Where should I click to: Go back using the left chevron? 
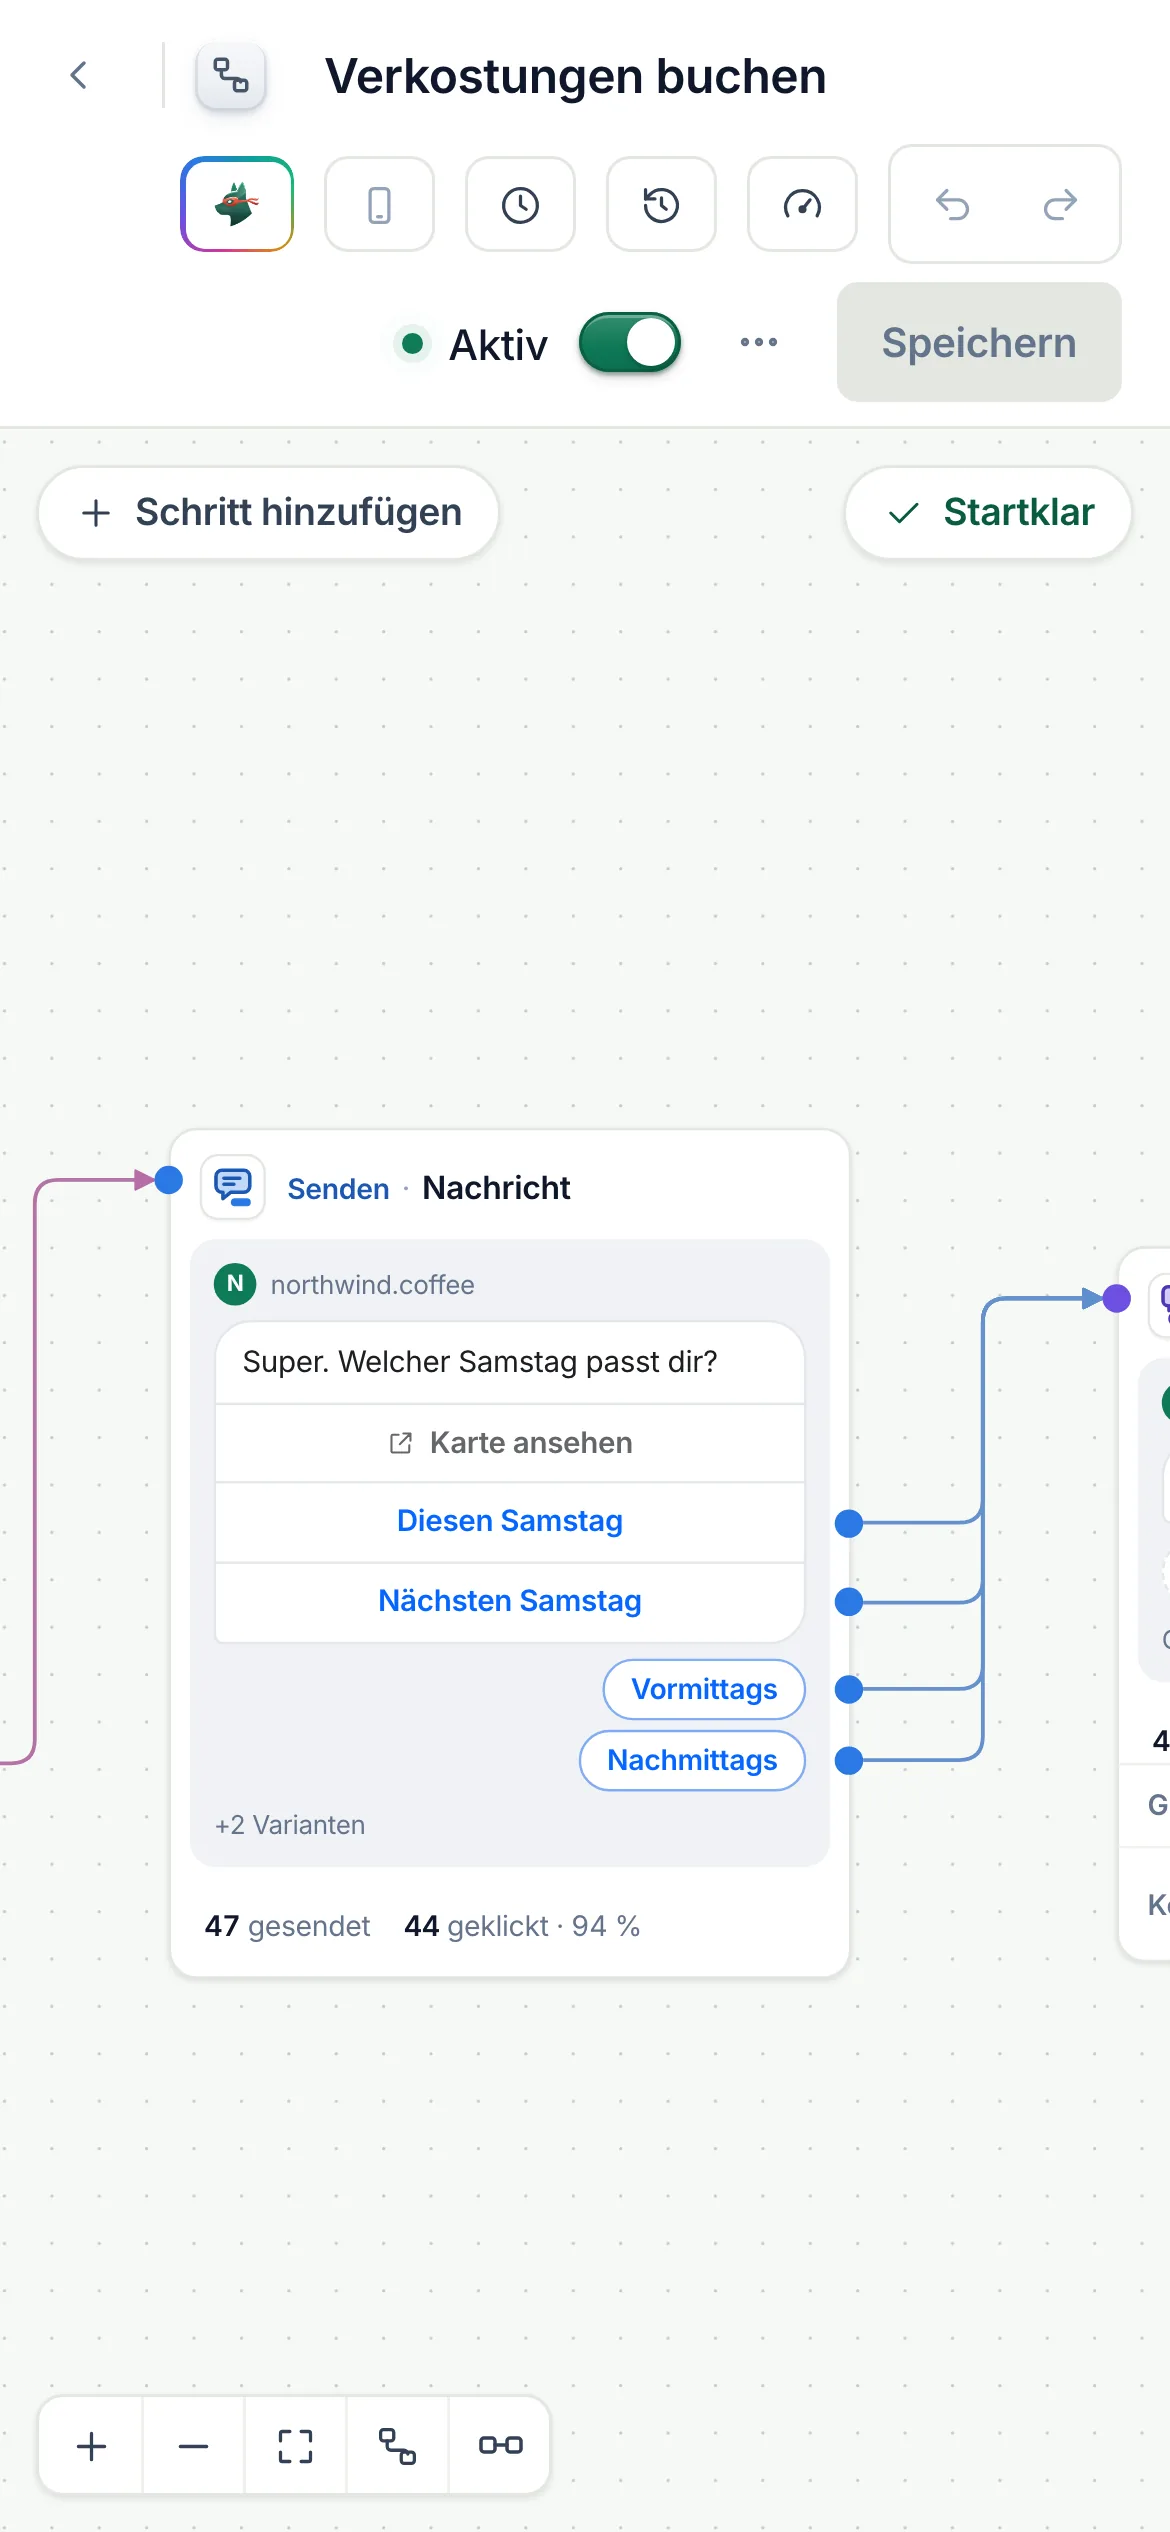coord(79,75)
